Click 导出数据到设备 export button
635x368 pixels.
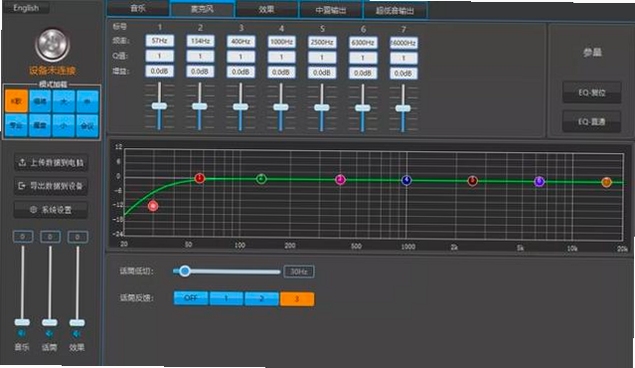51,186
